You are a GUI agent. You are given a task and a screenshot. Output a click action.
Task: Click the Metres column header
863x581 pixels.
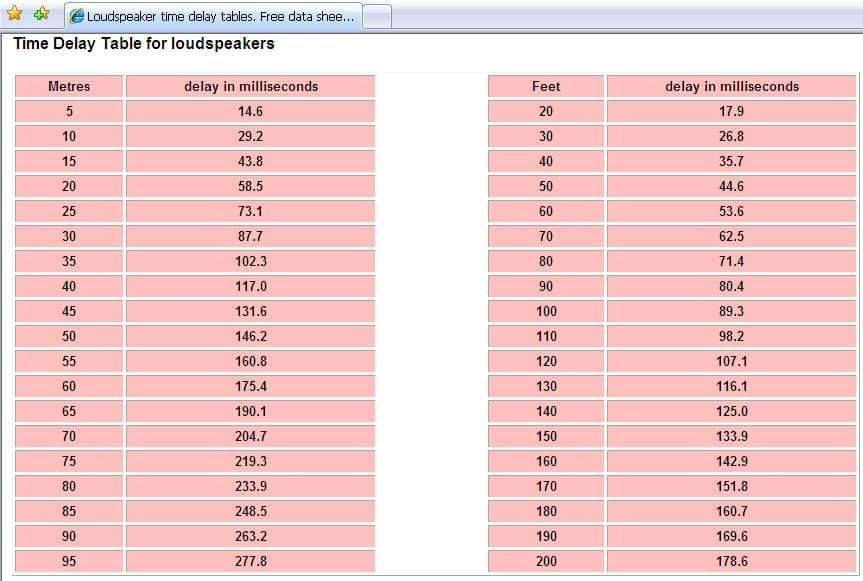click(69, 86)
